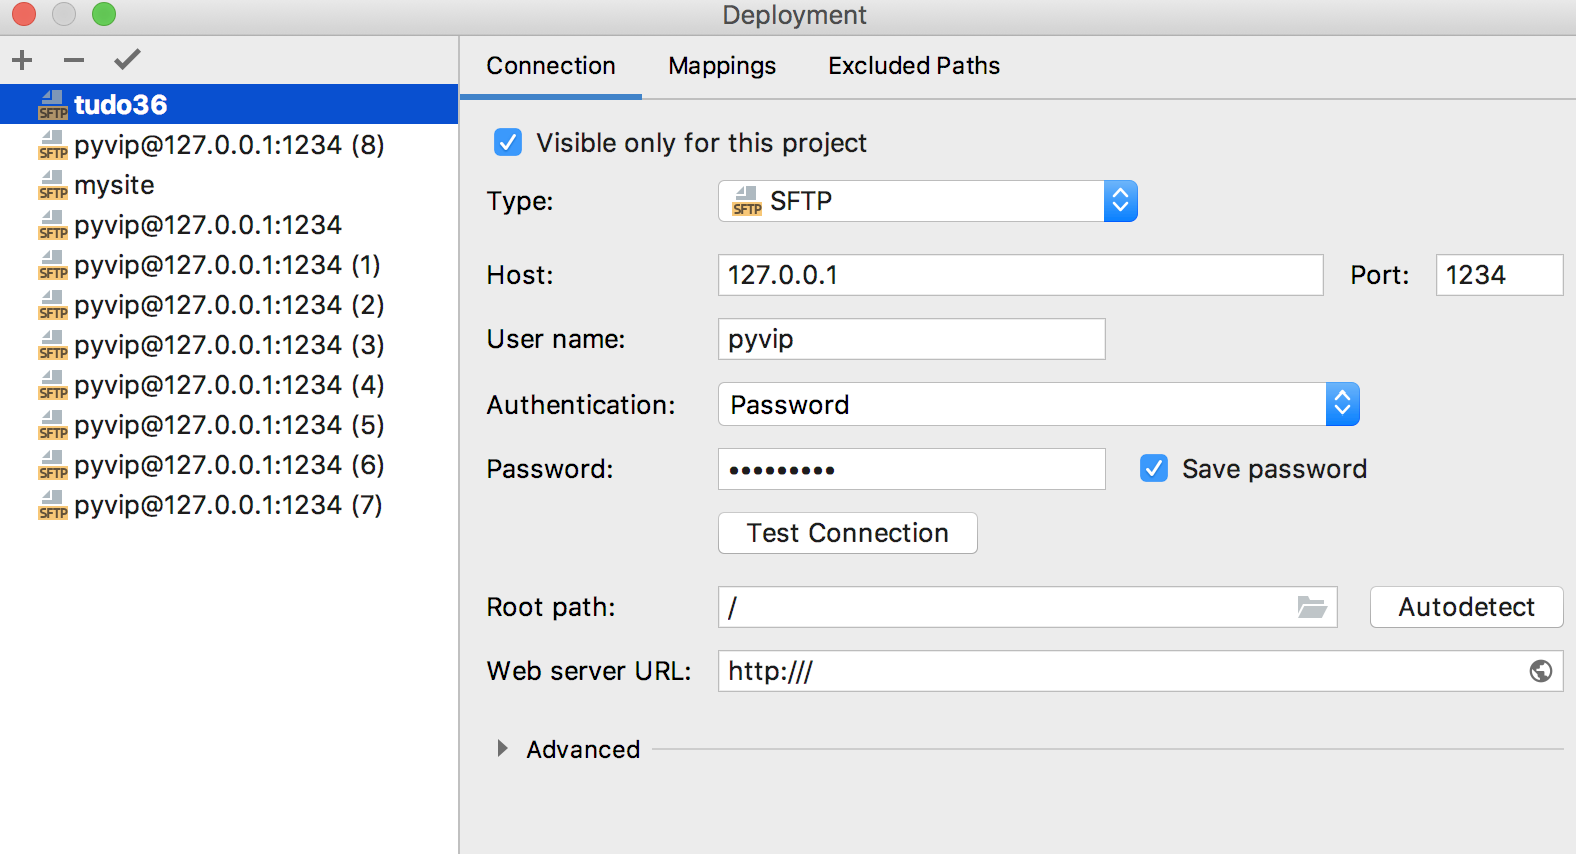Click the folder browse icon in Root path
This screenshot has width=1576, height=854.
tap(1311, 607)
